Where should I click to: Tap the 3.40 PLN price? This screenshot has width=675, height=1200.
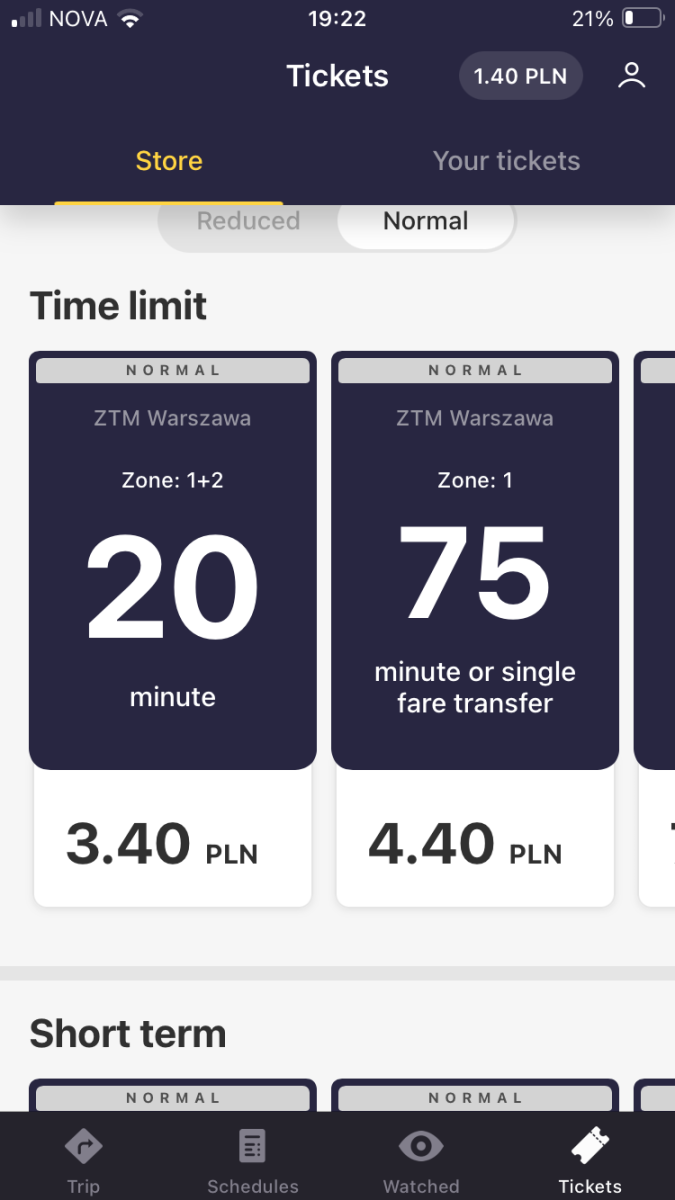tap(162, 843)
